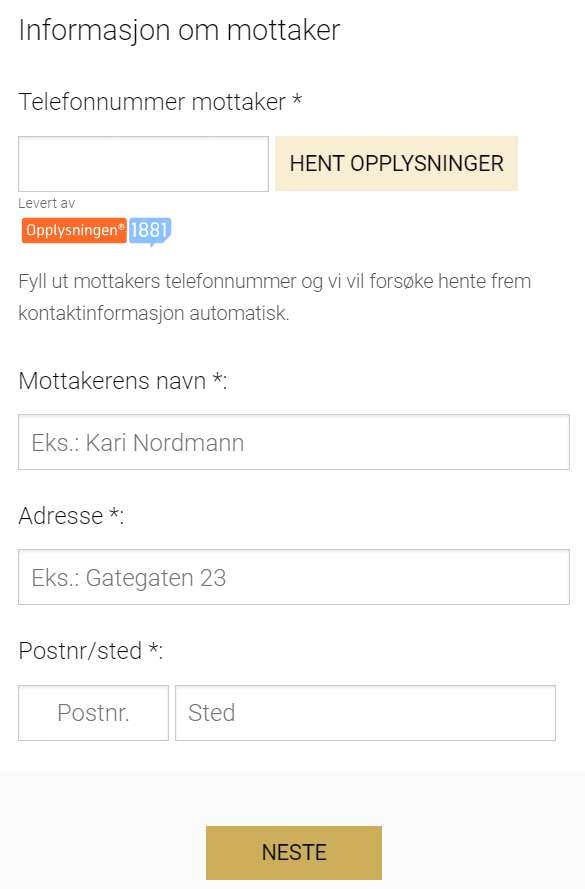Click the HENT OPPLYSNINGER button
The image size is (585, 889).
pyautogui.click(x=396, y=163)
